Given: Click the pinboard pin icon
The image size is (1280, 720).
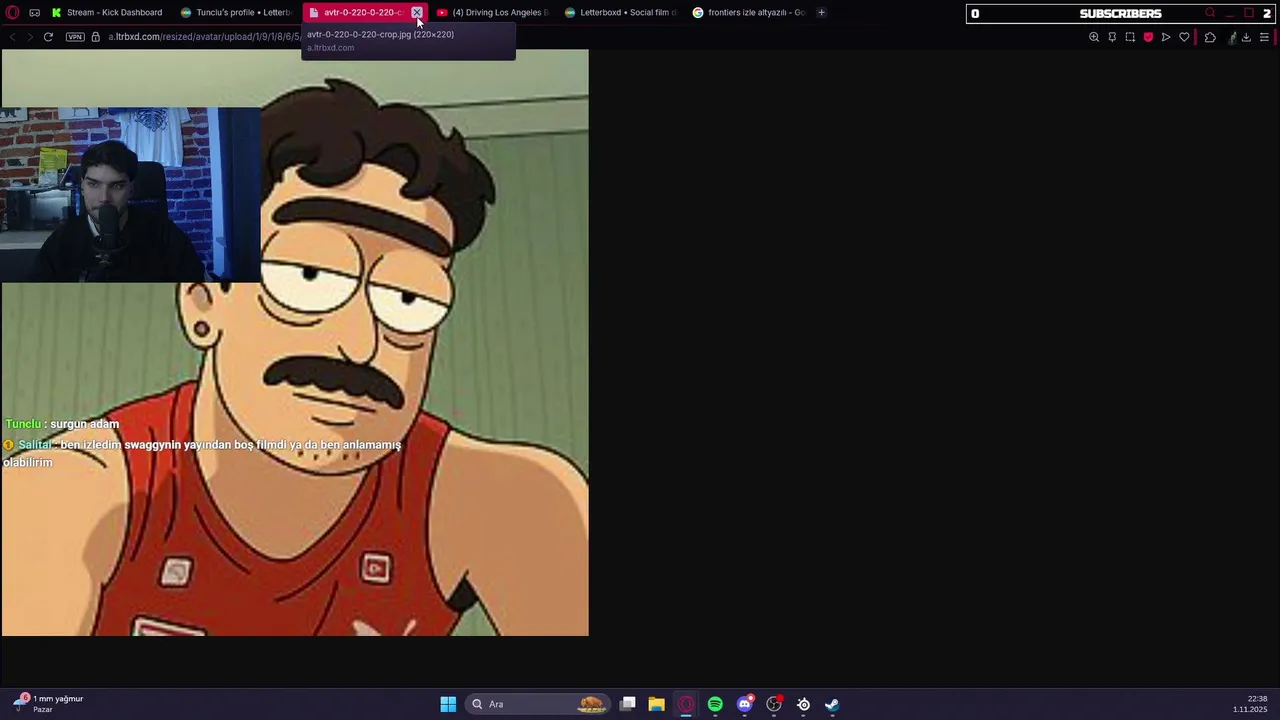Looking at the screenshot, I should click(1112, 37).
